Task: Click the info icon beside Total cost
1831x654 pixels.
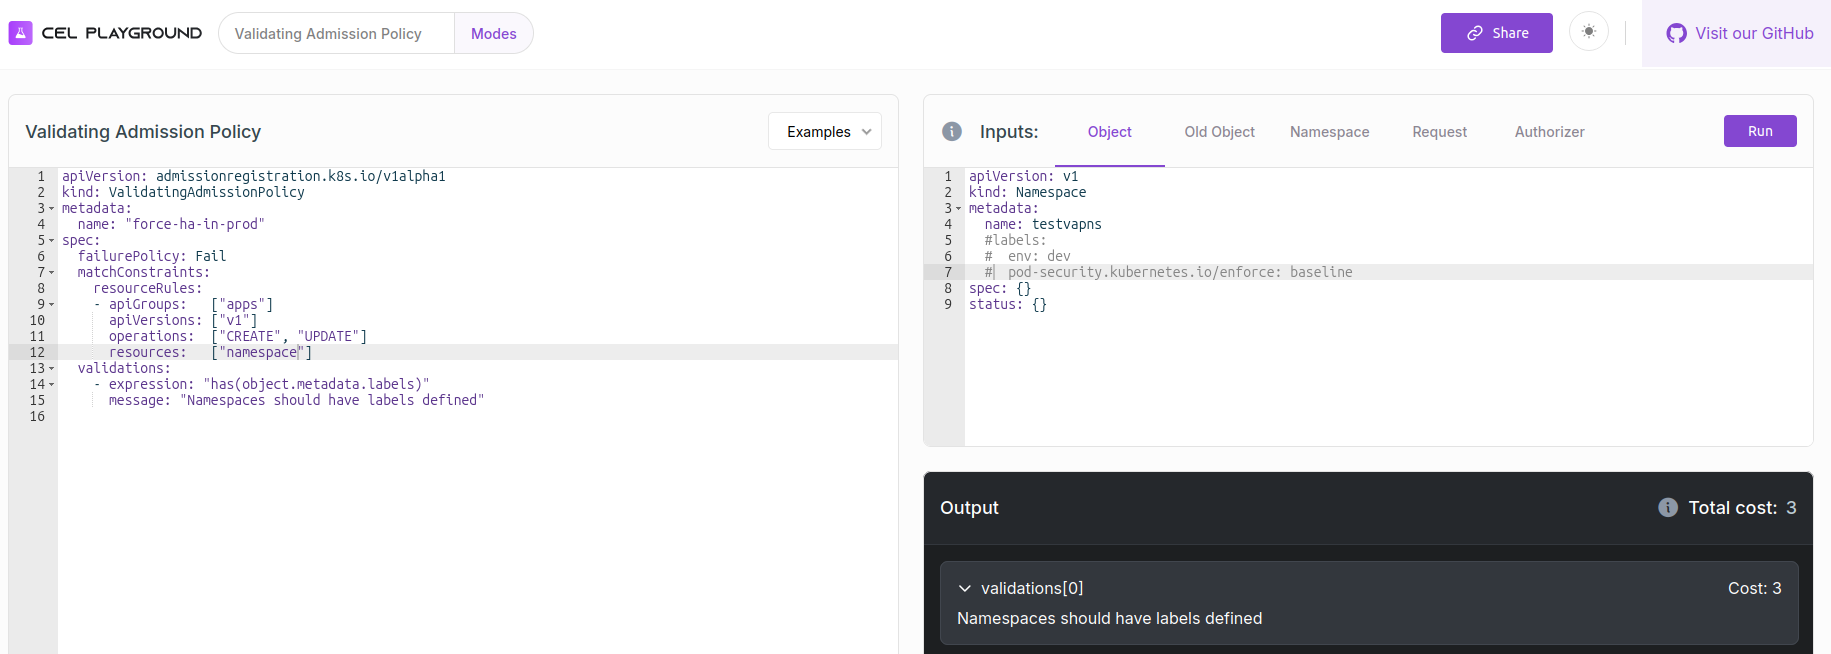Action: click(1667, 508)
